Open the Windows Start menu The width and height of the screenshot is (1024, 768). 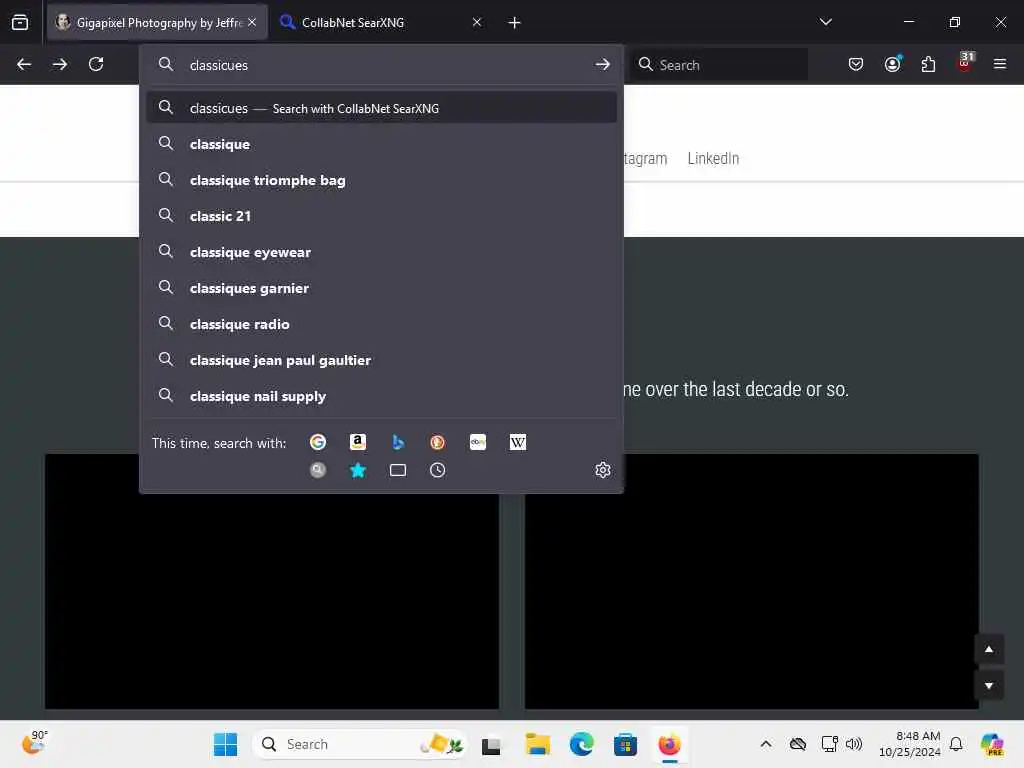click(226, 744)
